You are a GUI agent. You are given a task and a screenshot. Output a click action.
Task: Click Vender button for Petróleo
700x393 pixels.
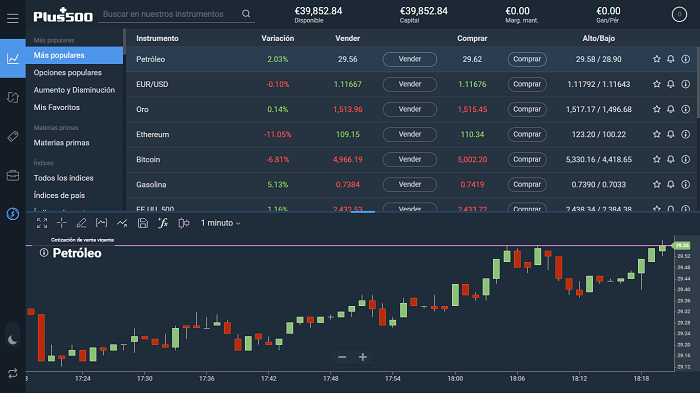(409, 59)
